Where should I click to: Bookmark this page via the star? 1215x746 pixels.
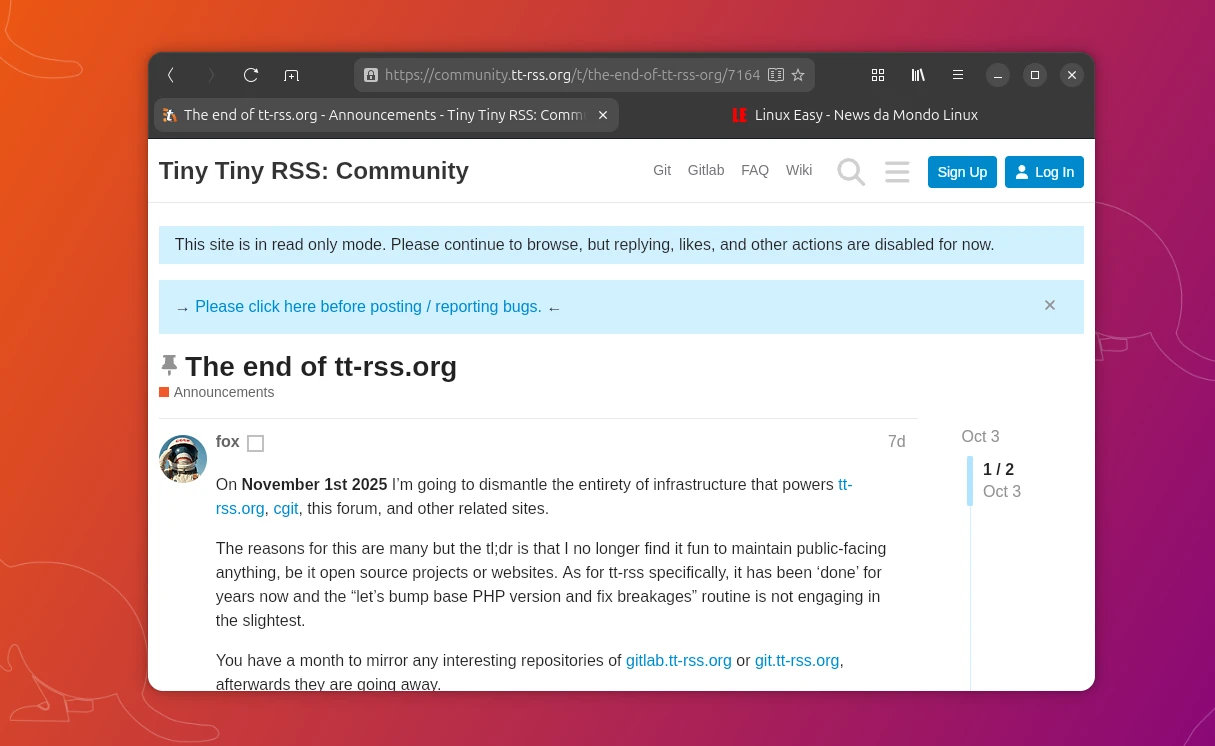coord(797,75)
